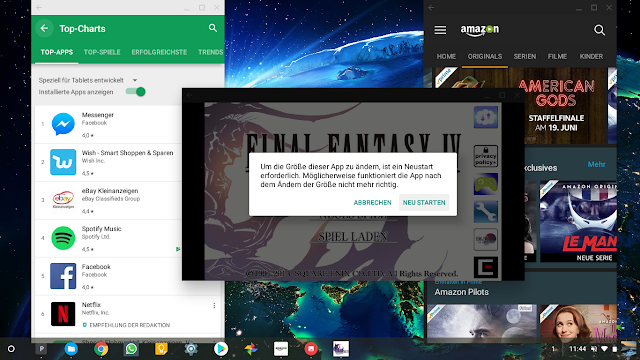Click 'Wish - Smart Shoppen & Sparen' title
Viewport: 640px width, 360px height.
click(x=127, y=153)
